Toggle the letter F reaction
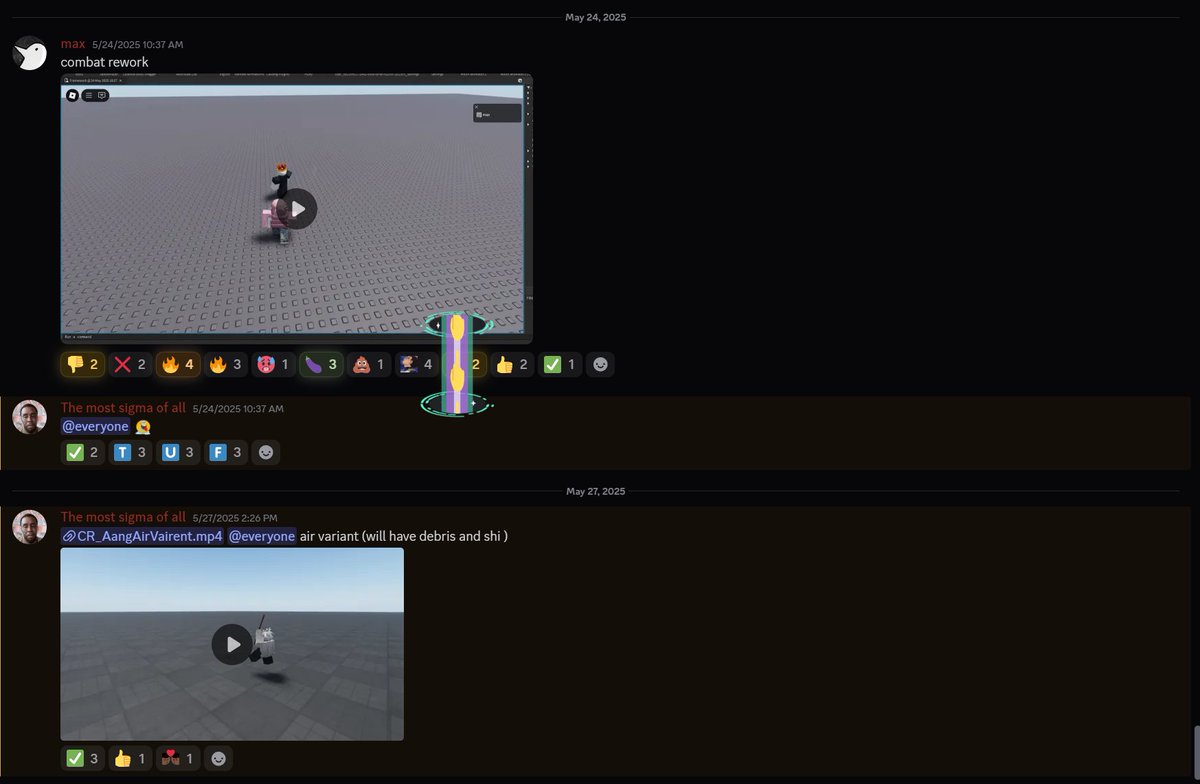 (225, 452)
